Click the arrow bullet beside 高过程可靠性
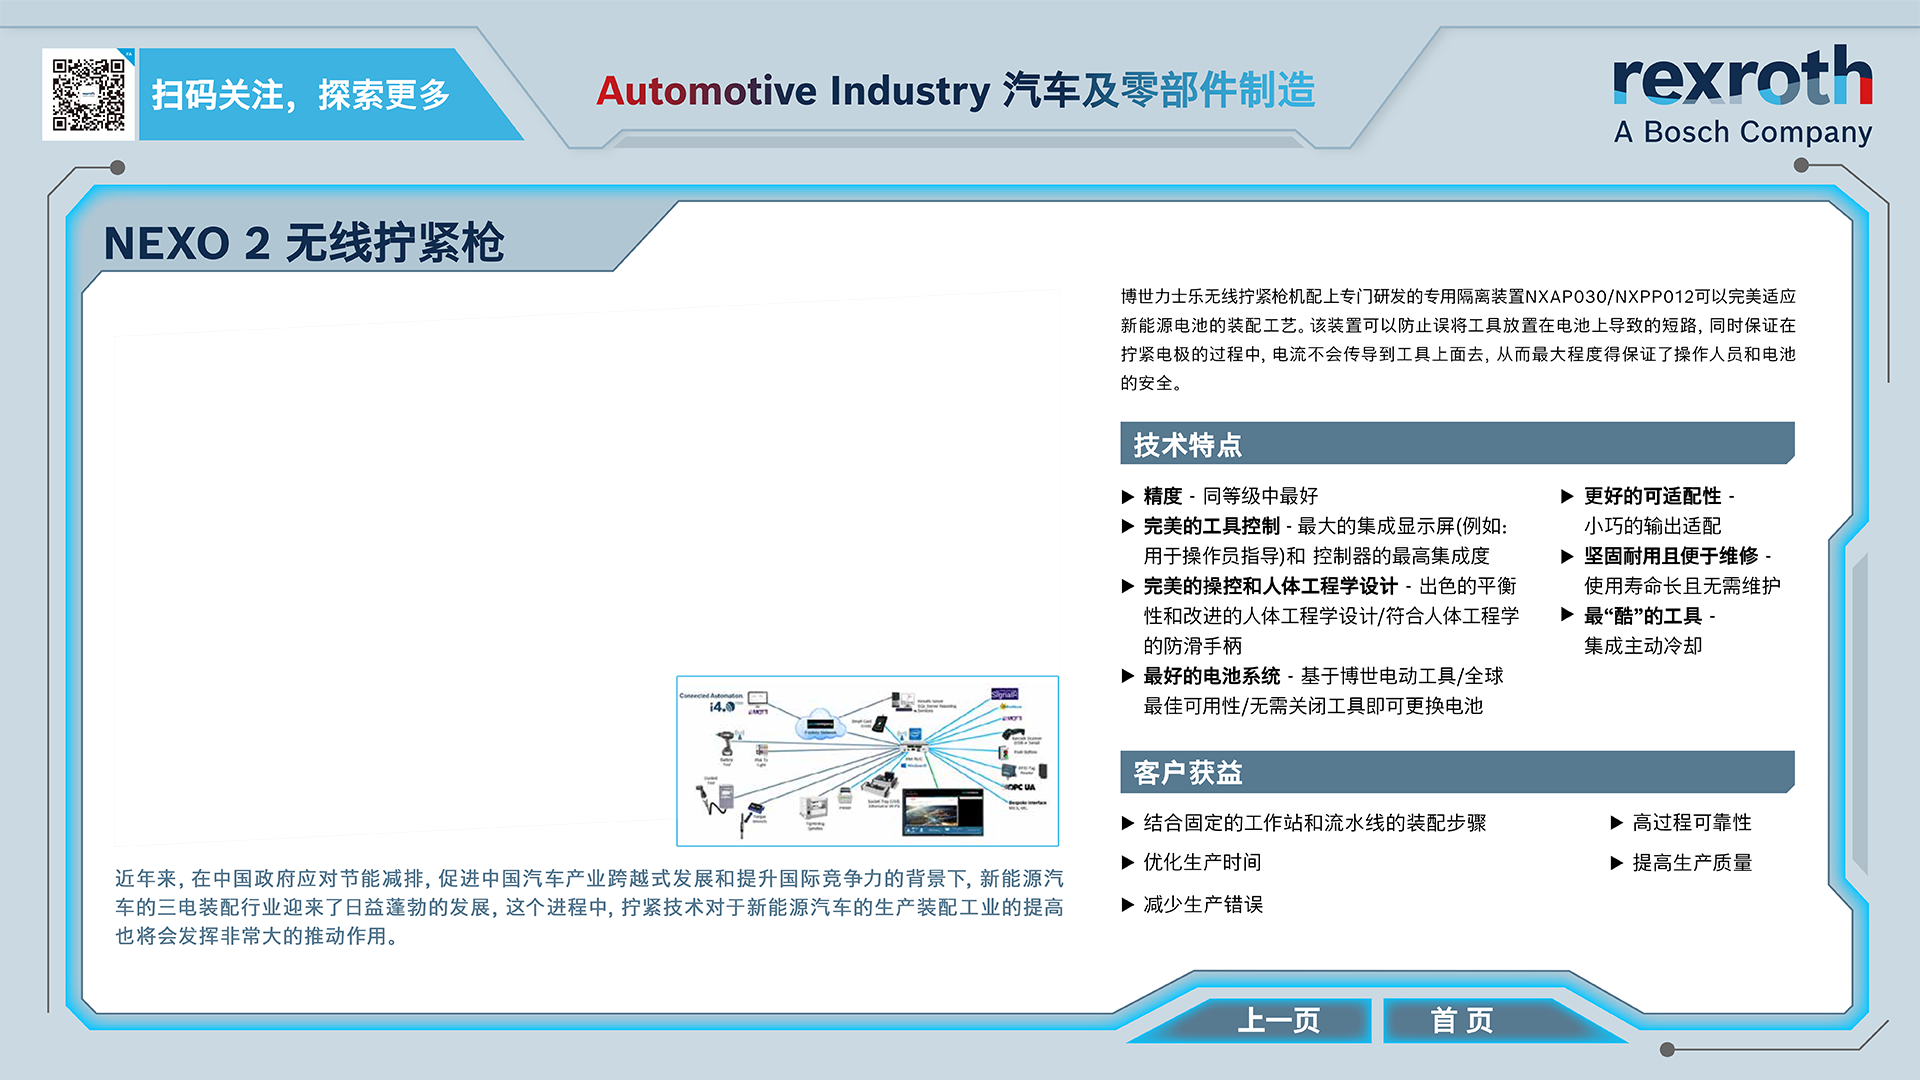Viewport: 1920px width, 1080px height. (1616, 823)
